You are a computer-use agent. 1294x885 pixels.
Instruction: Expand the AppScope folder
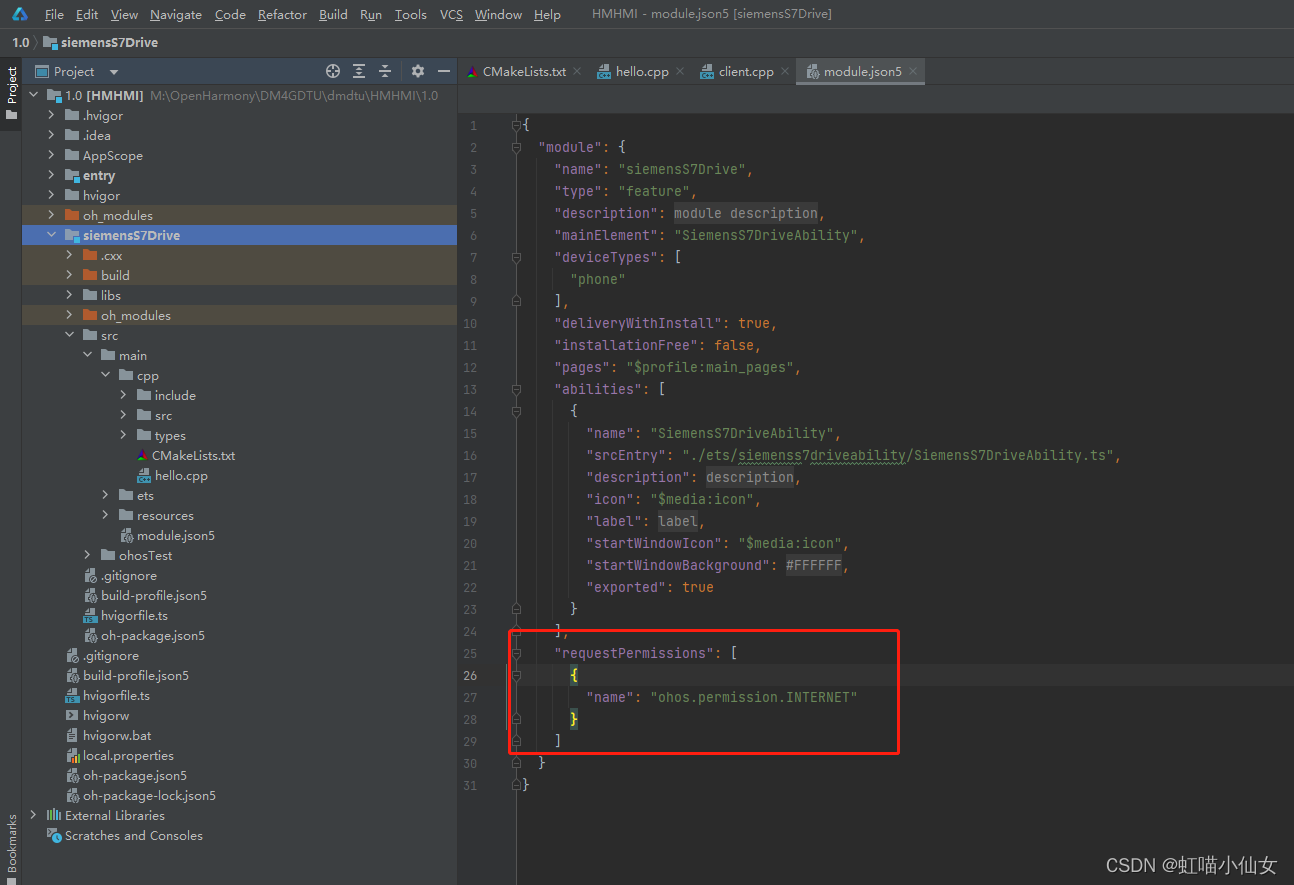(x=52, y=155)
